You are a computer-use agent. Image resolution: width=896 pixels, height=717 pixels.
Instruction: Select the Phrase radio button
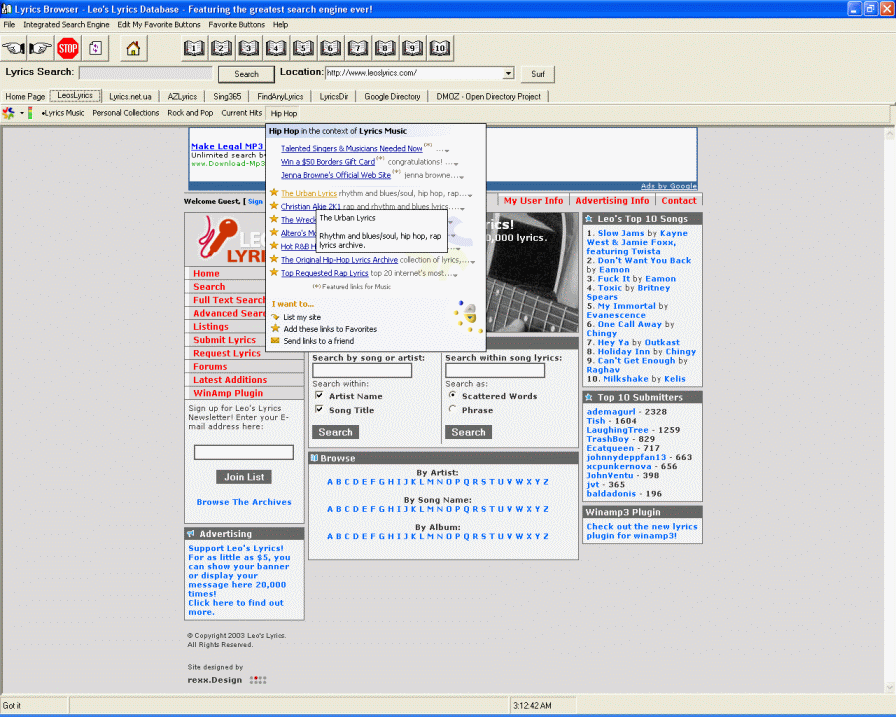pyautogui.click(x=453, y=410)
